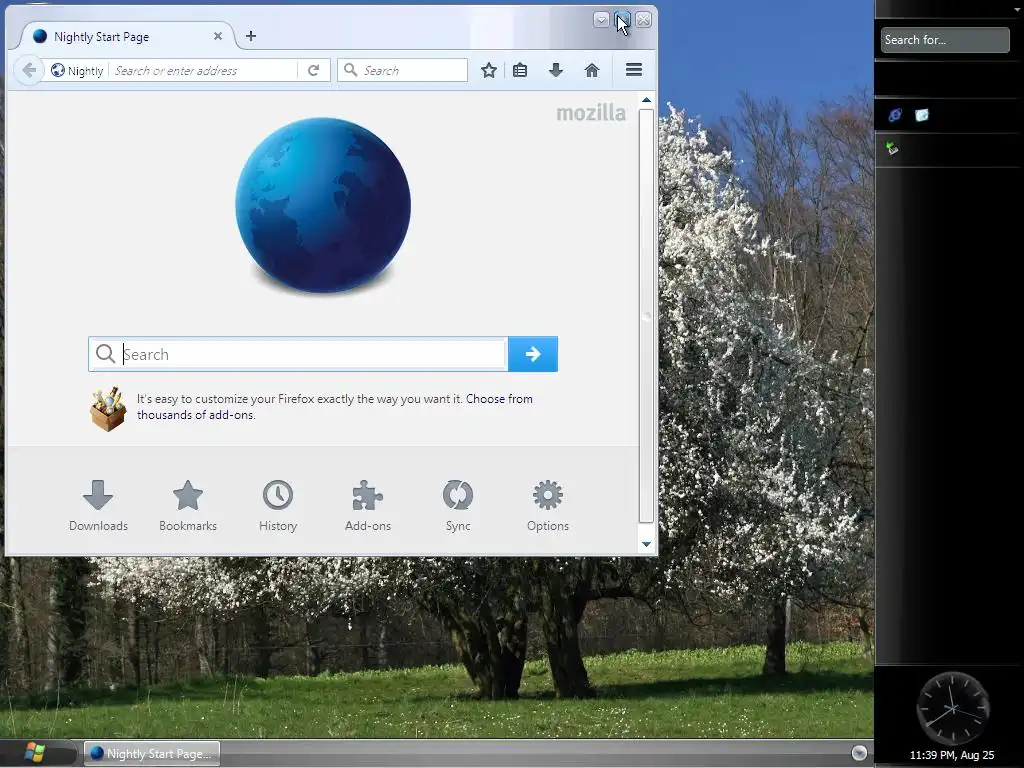Click the add-ons box snippet icon
This screenshot has height=768, width=1024.
[x=108, y=409]
